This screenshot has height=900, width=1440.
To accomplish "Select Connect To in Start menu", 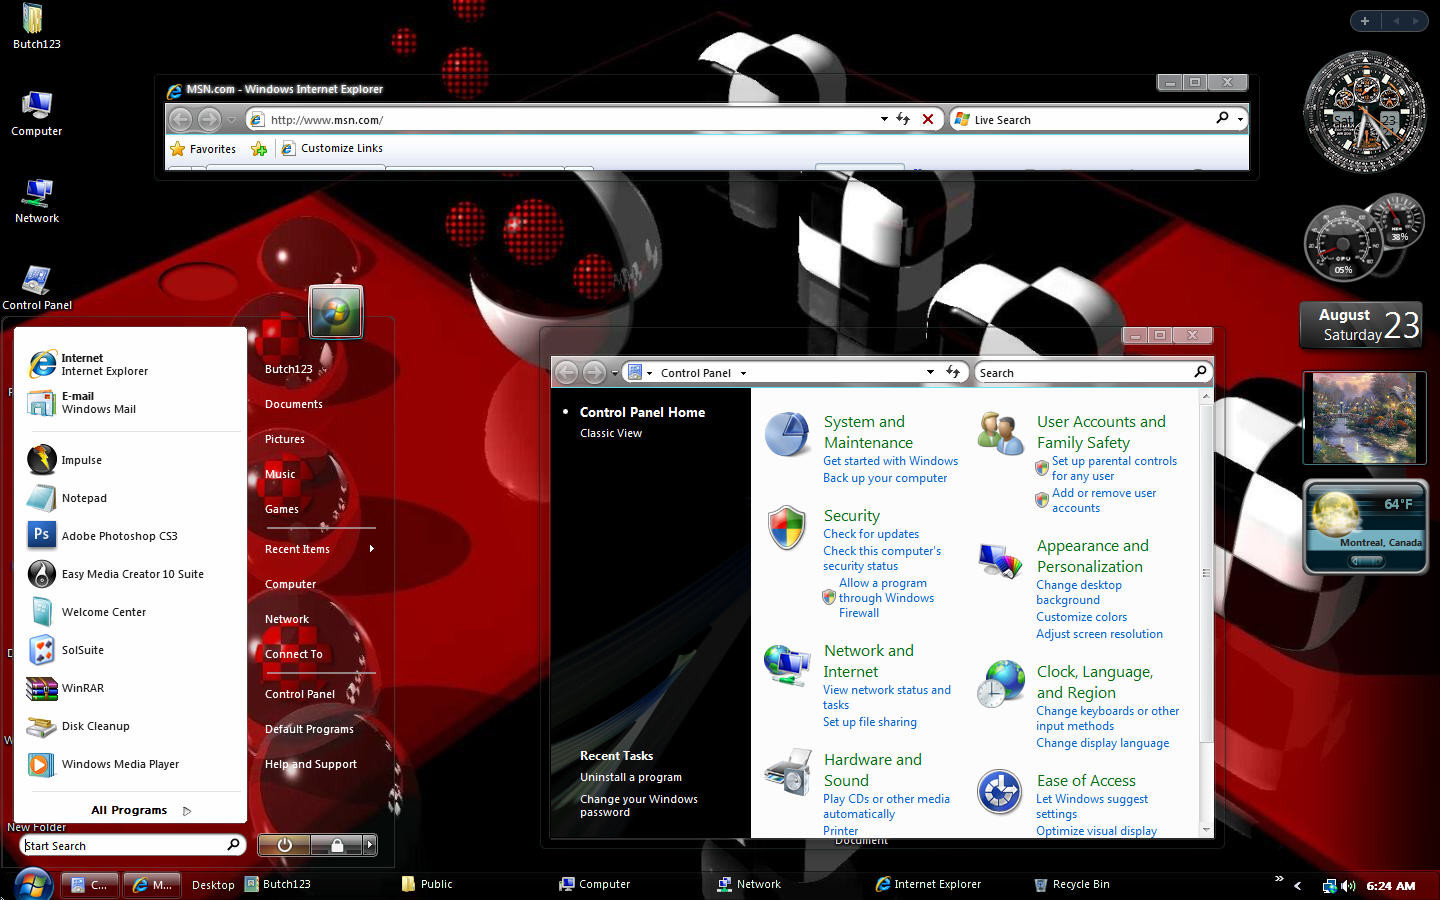I will (x=294, y=654).
